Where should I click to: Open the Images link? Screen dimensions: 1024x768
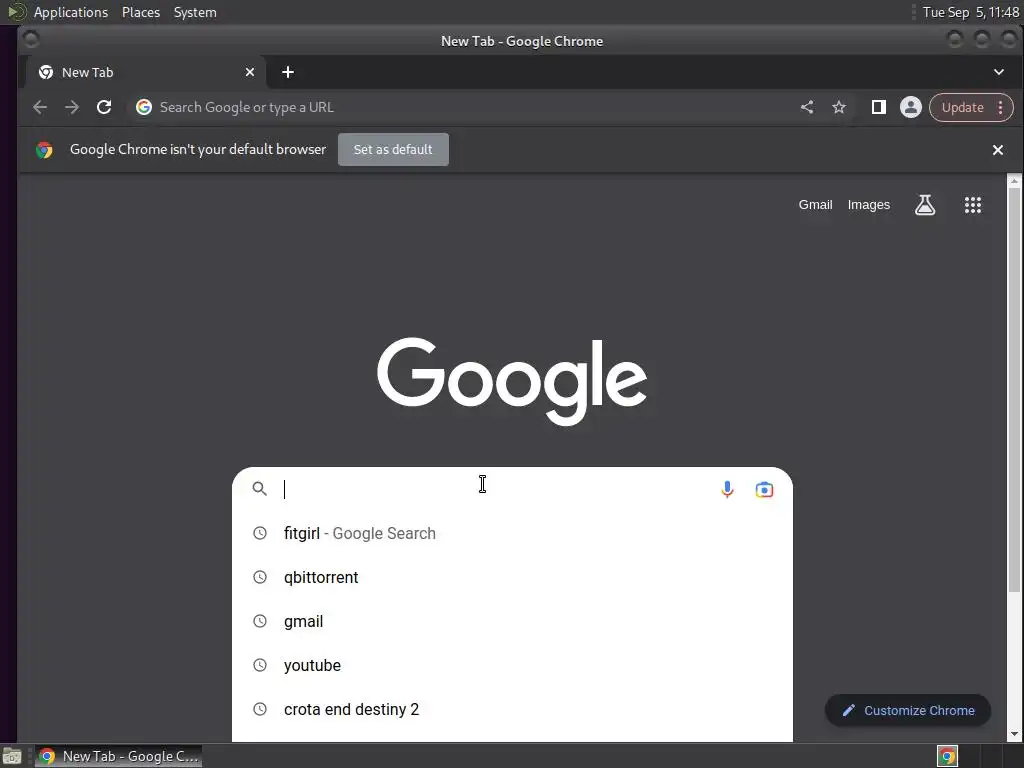[x=869, y=205]
